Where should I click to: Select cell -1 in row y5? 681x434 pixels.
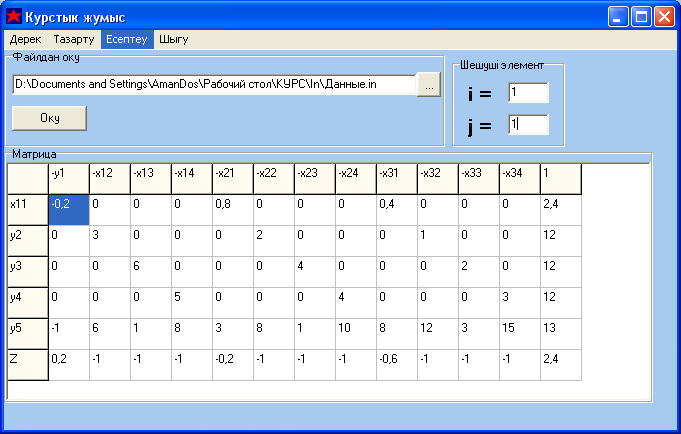point(69,334)
